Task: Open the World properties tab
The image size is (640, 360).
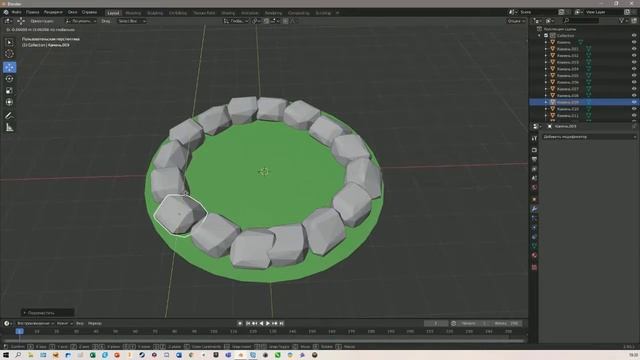Action: (534, 188)
